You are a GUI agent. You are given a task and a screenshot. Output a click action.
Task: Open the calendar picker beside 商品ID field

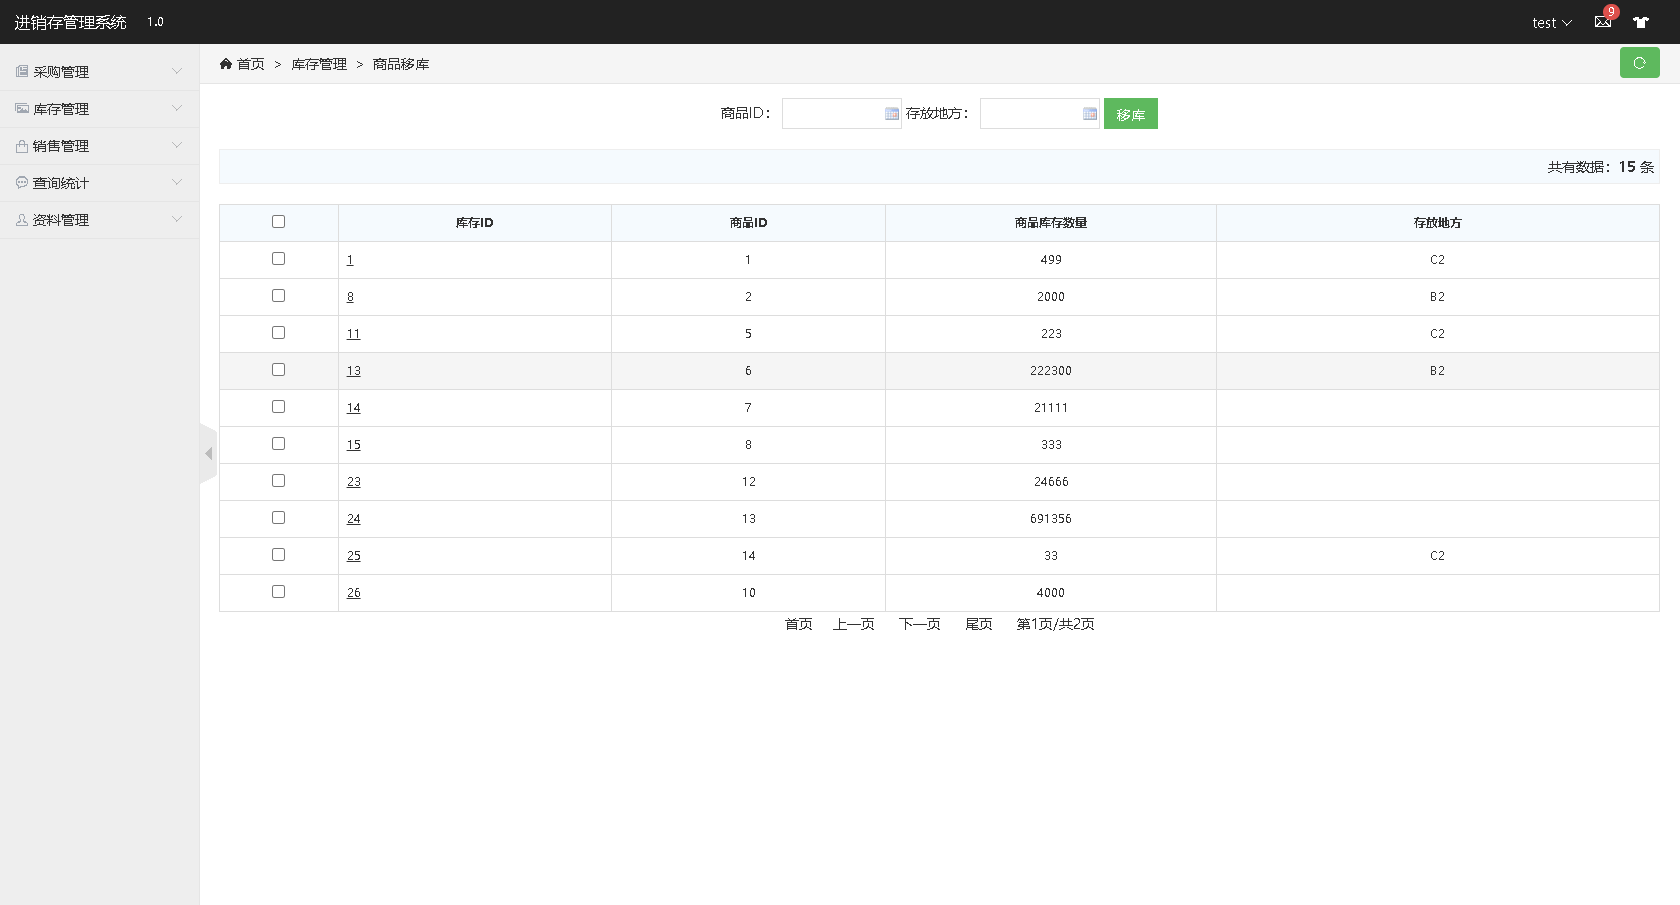tap(891, 113)
